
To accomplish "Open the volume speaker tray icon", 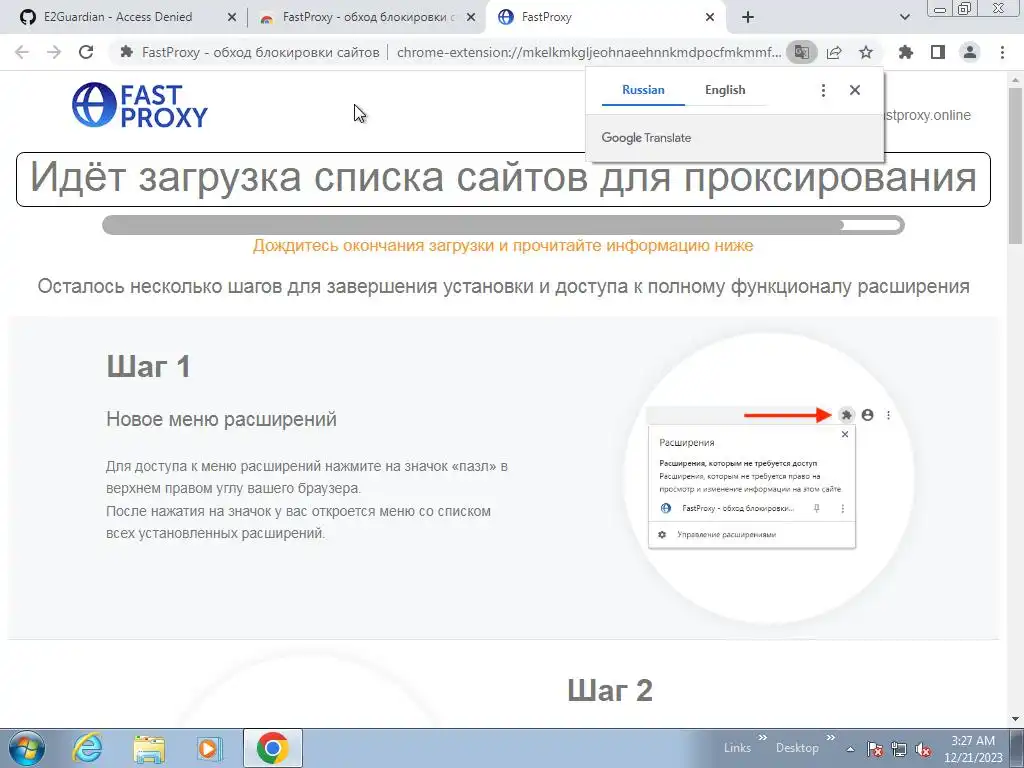I will coord(923,749).
